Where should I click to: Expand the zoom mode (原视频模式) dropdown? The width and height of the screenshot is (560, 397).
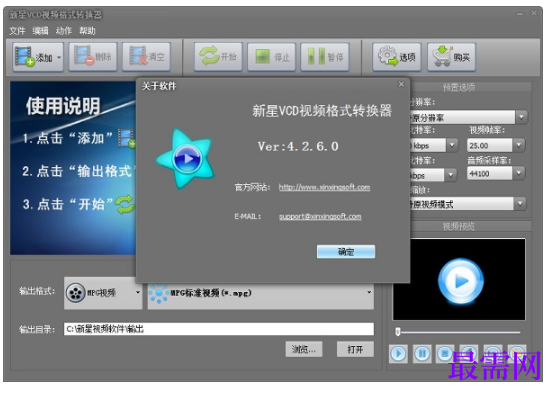(x=520, y=204)
